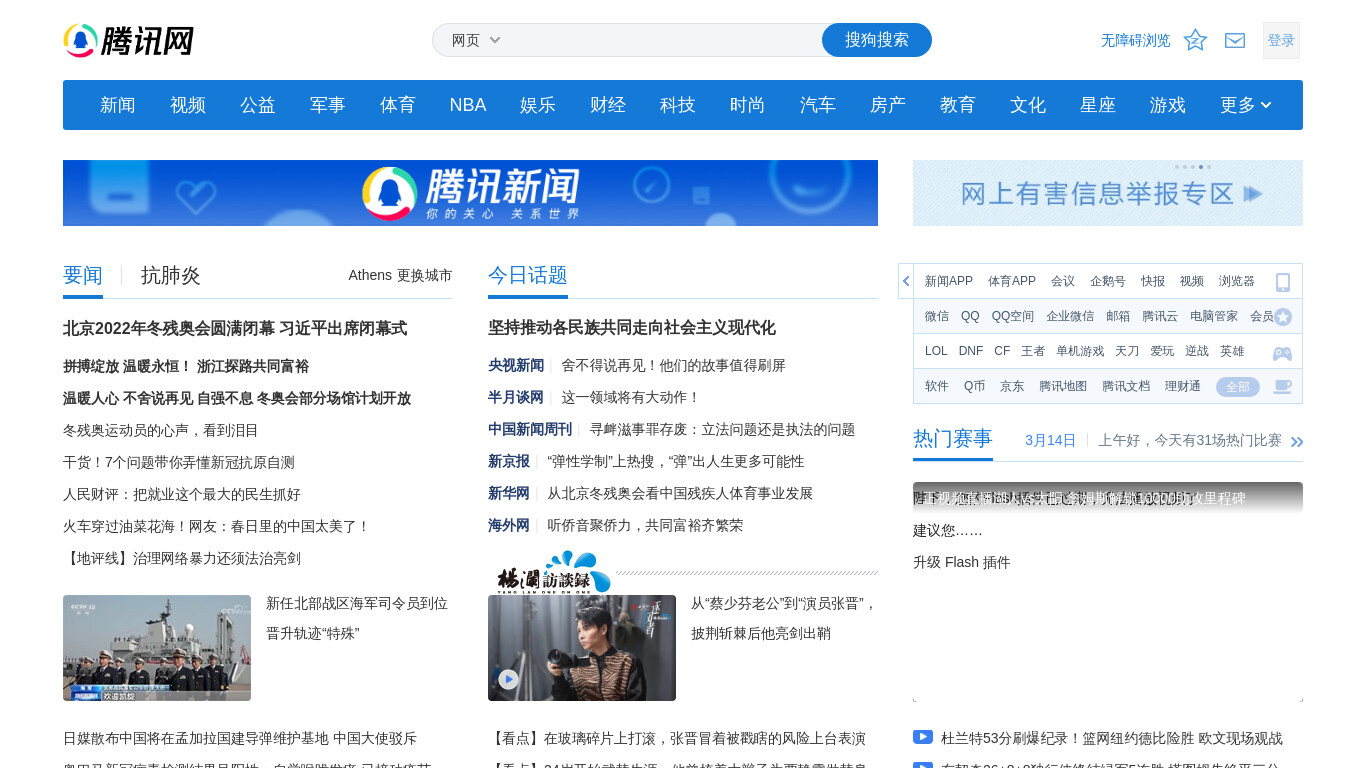Open 无障碍浏览 accessibility link
1366x768 pixels.
coord(1136,40)
